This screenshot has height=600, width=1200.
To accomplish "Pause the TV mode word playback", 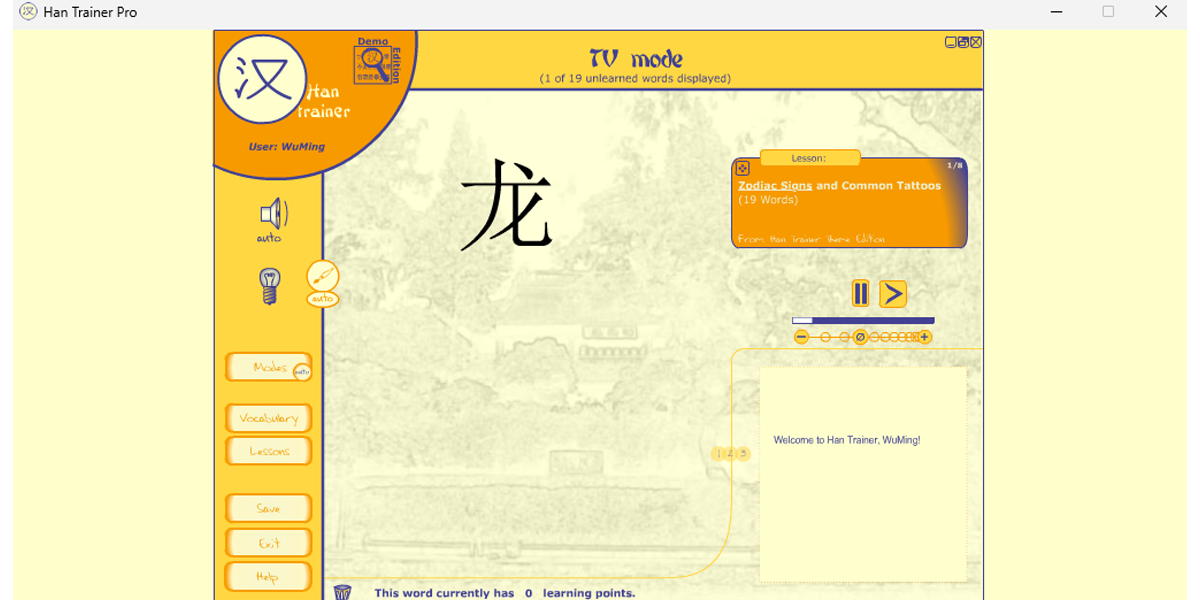I will (x=859, y=293).
